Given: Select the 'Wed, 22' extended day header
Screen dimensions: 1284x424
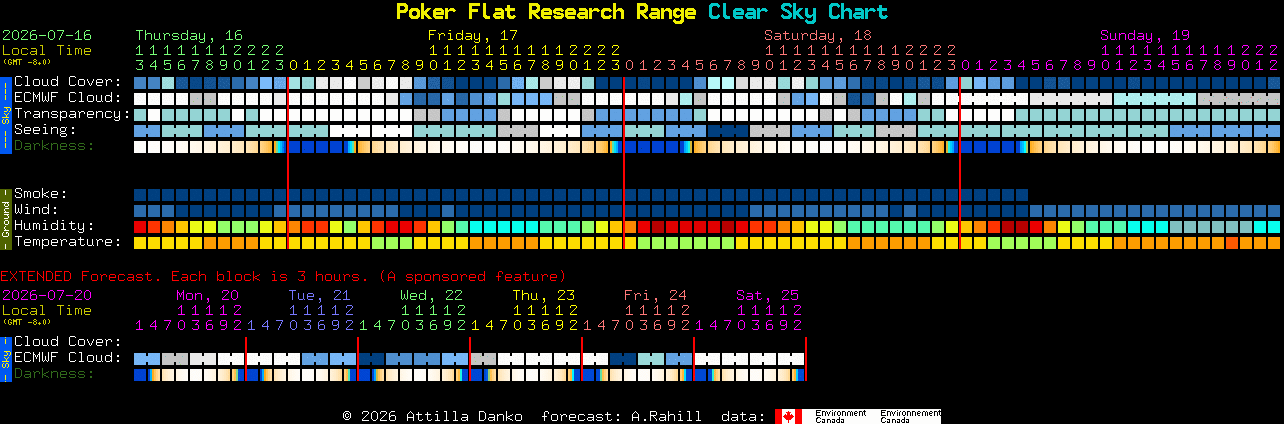Looking at the screenshot, I should tap(431, 295).
